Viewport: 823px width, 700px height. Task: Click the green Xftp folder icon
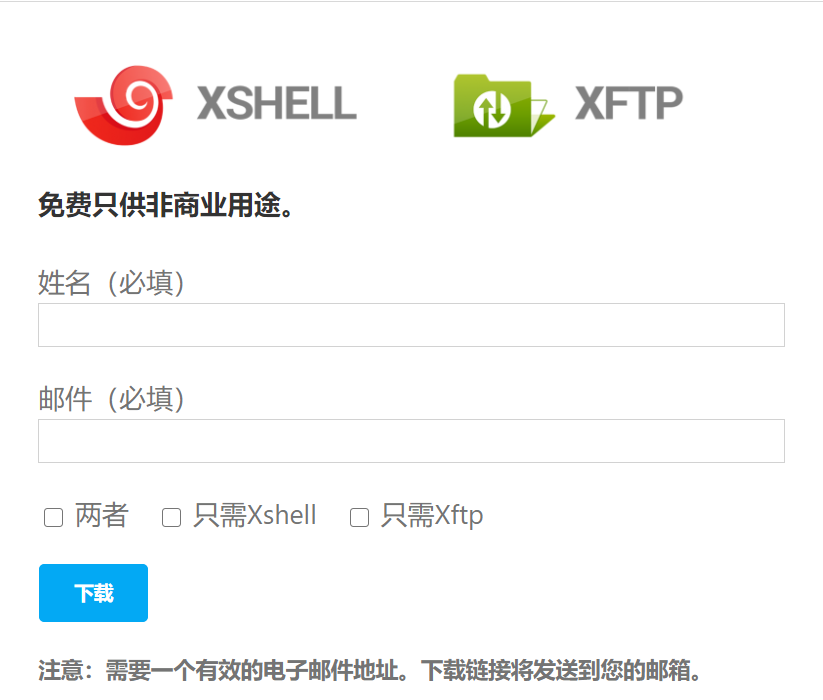coord(504,106)
